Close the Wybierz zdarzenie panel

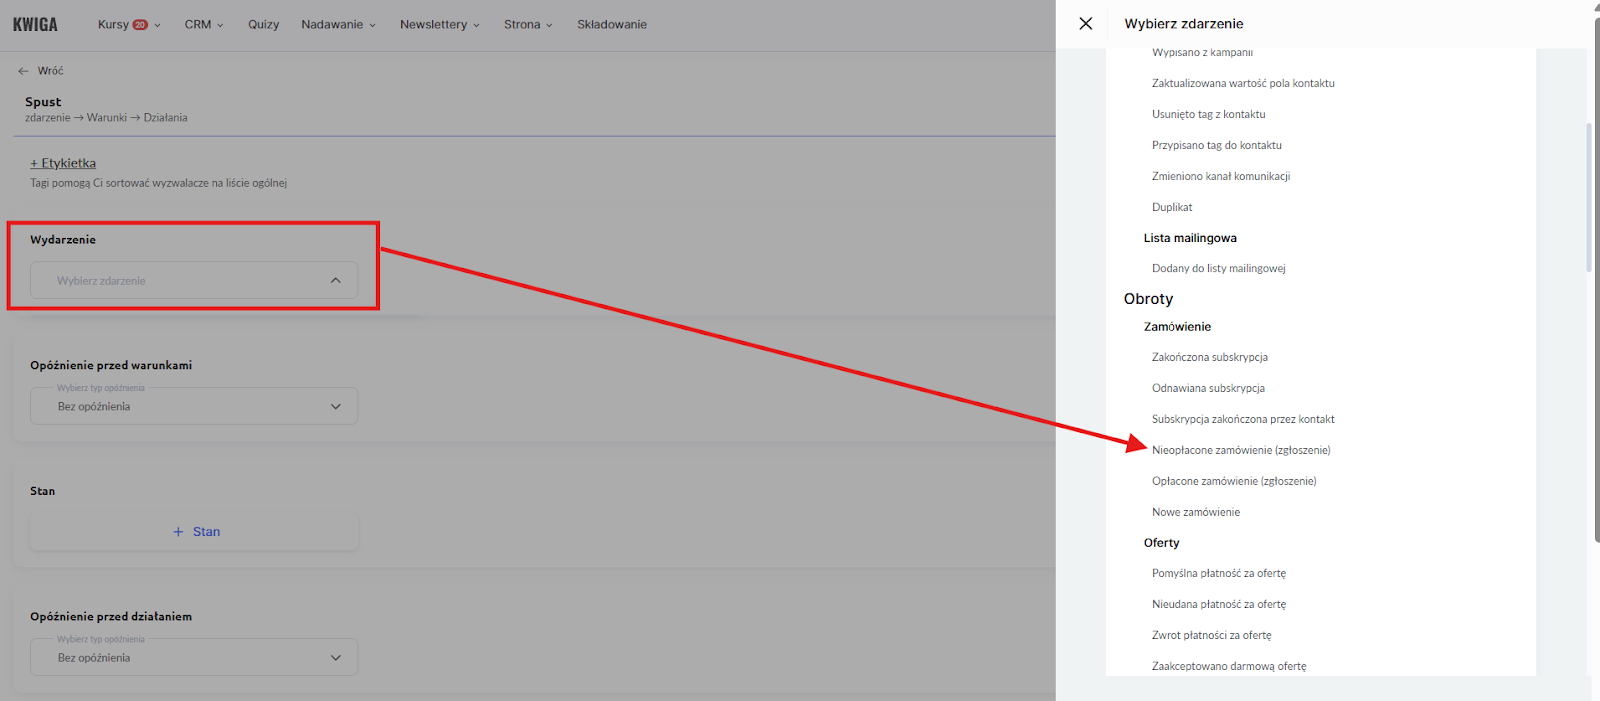click(x=1086, y=23)
